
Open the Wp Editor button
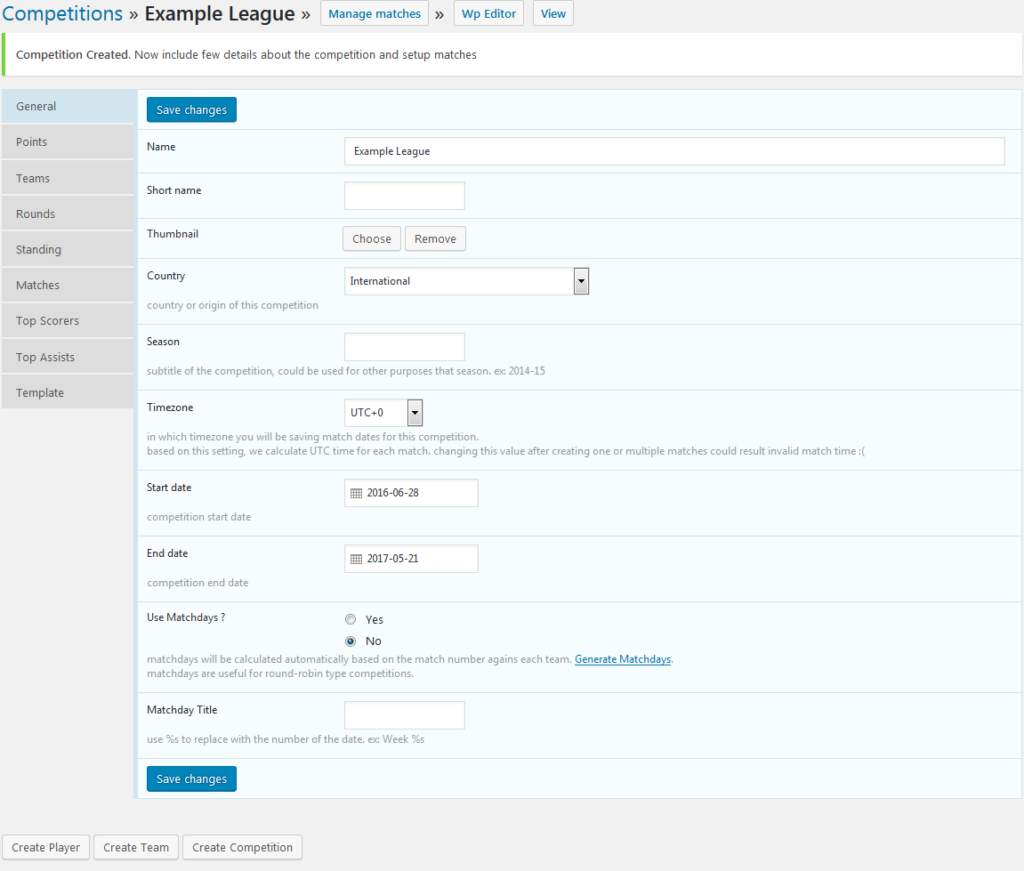click(x=488, y=14)
